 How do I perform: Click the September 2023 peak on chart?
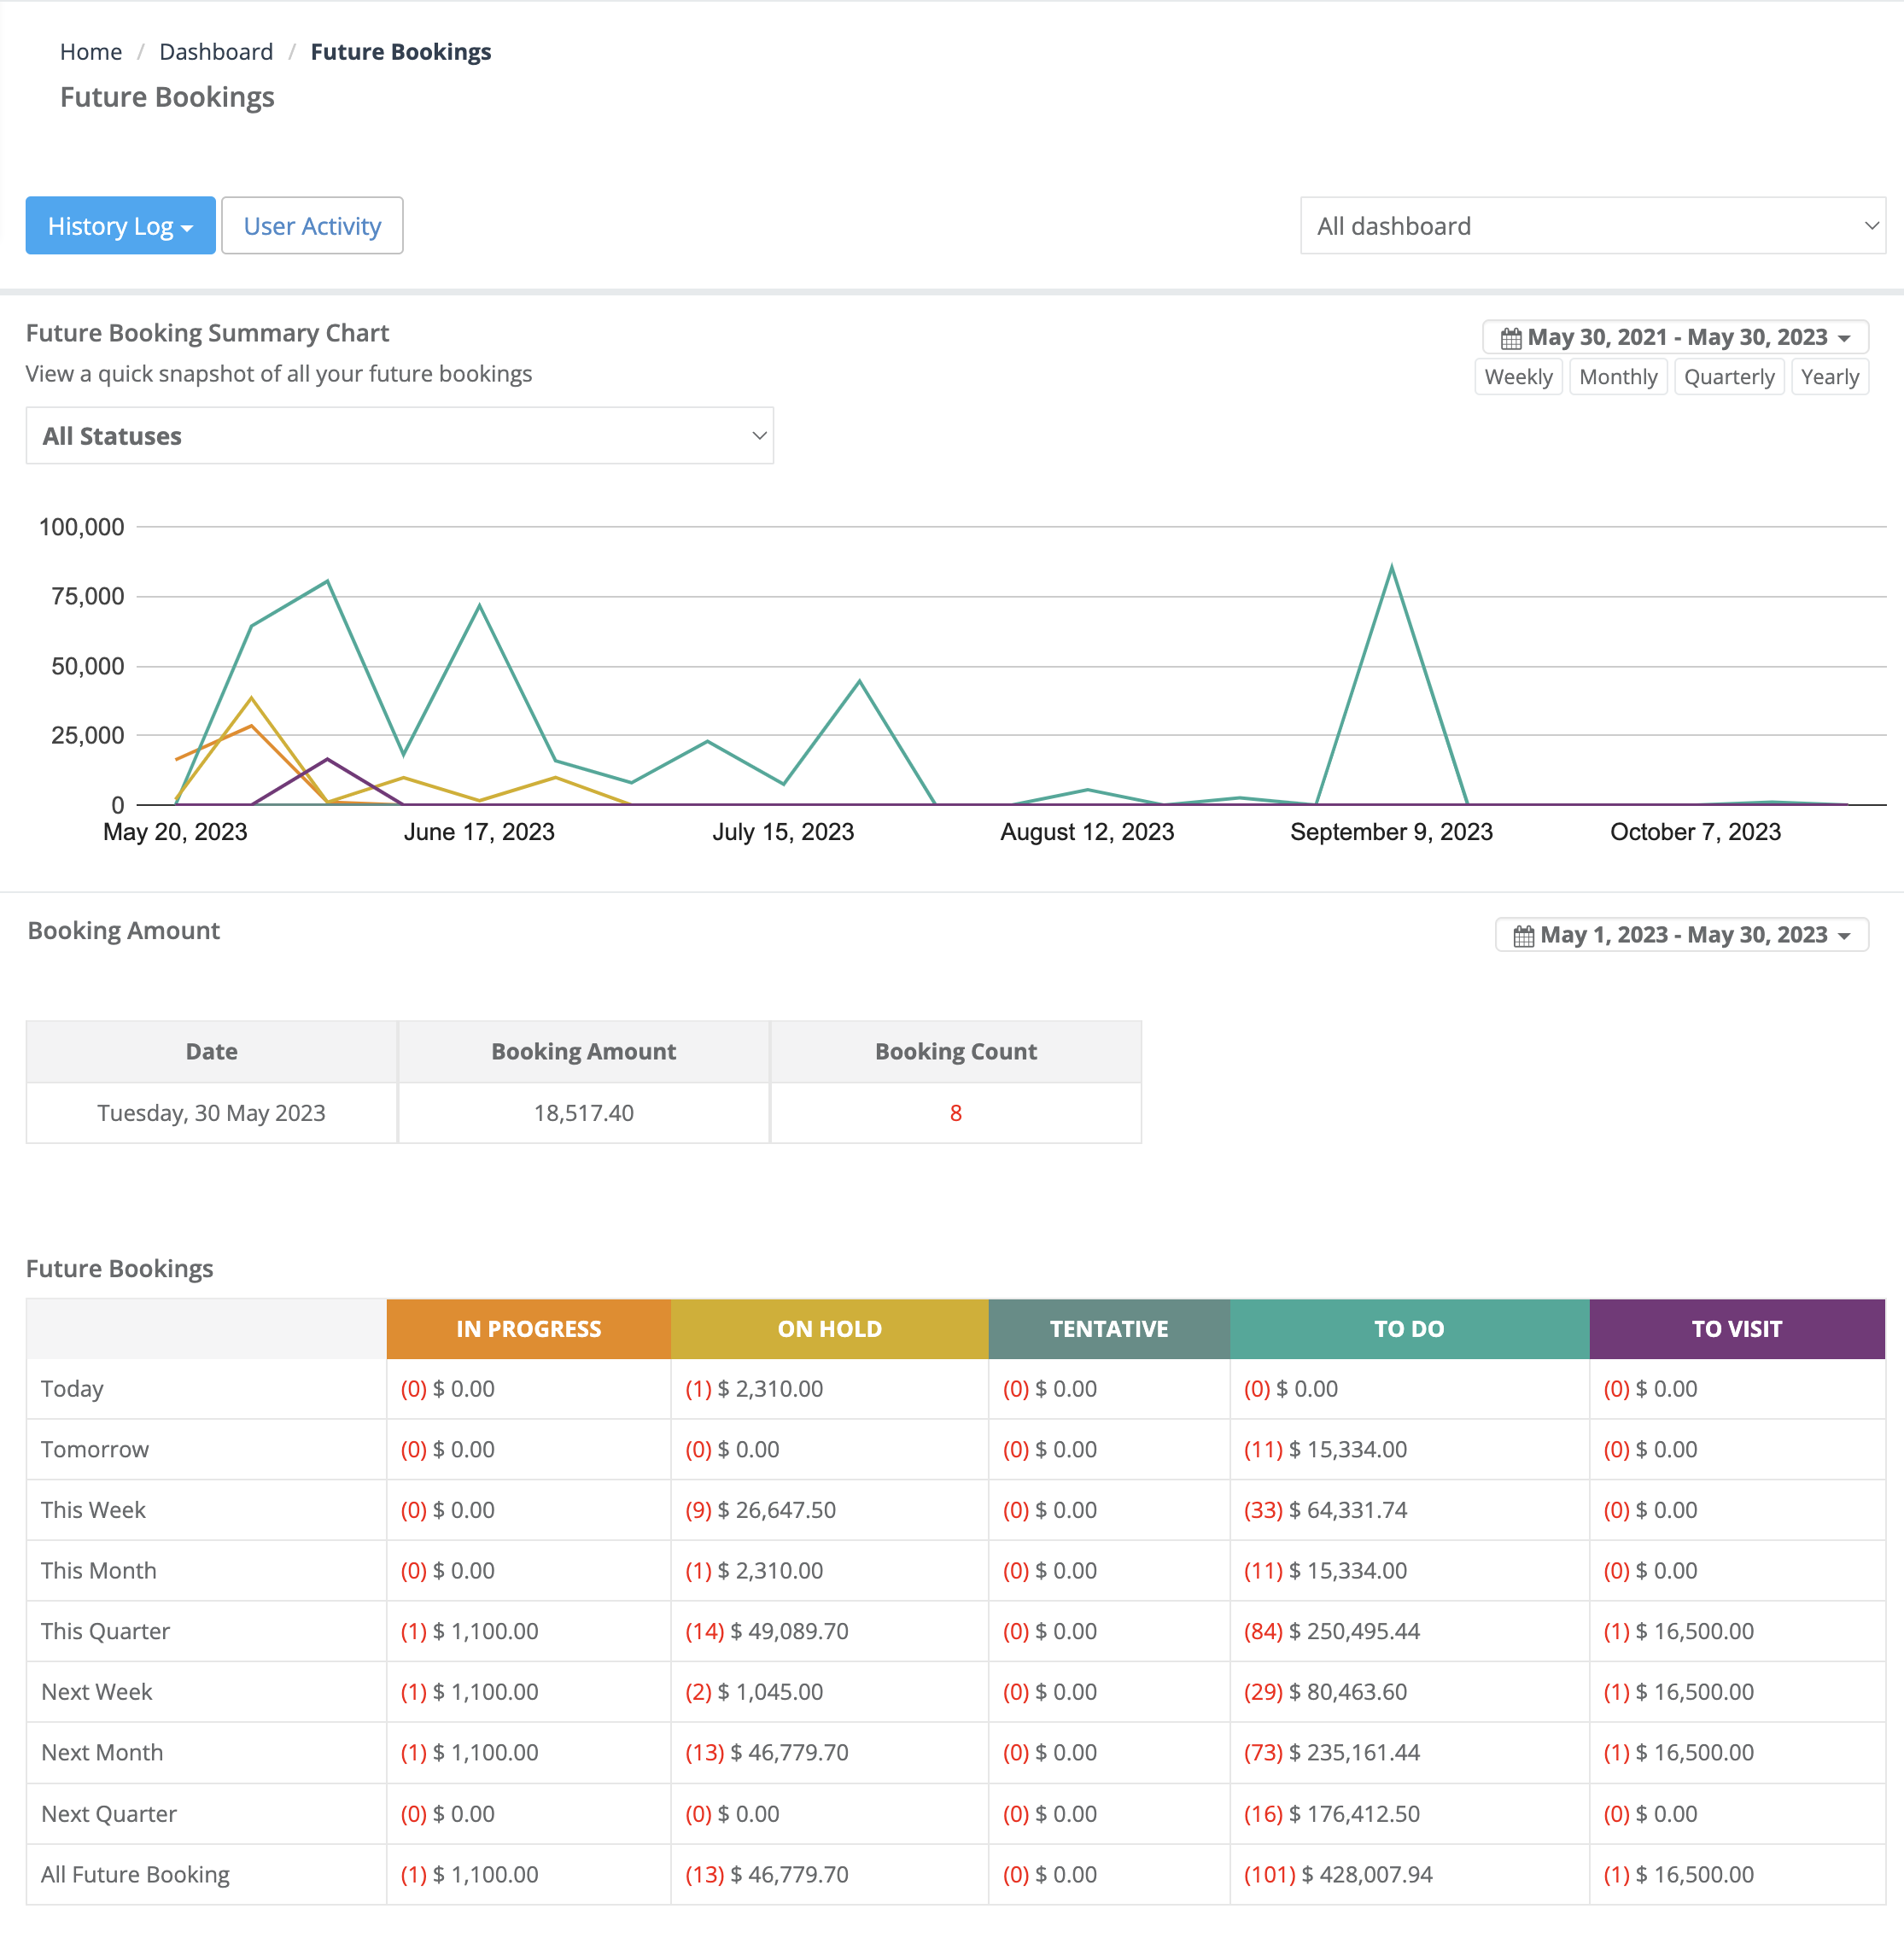point(1391,568)
